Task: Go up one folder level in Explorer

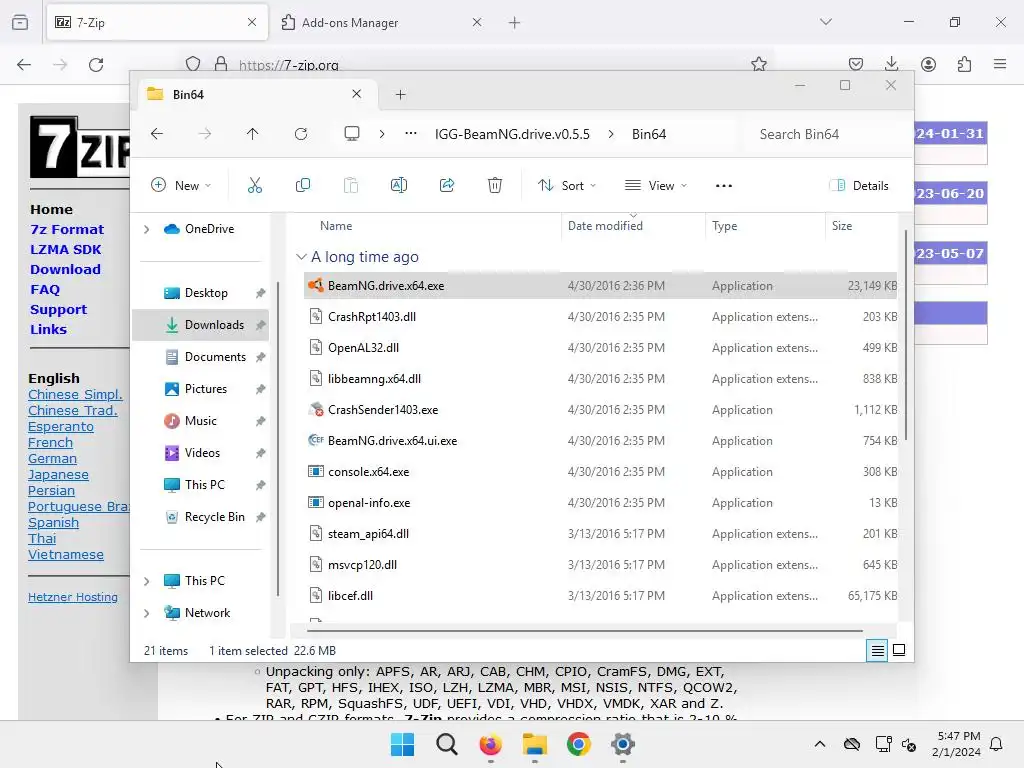Action: [x=252, y=134]
